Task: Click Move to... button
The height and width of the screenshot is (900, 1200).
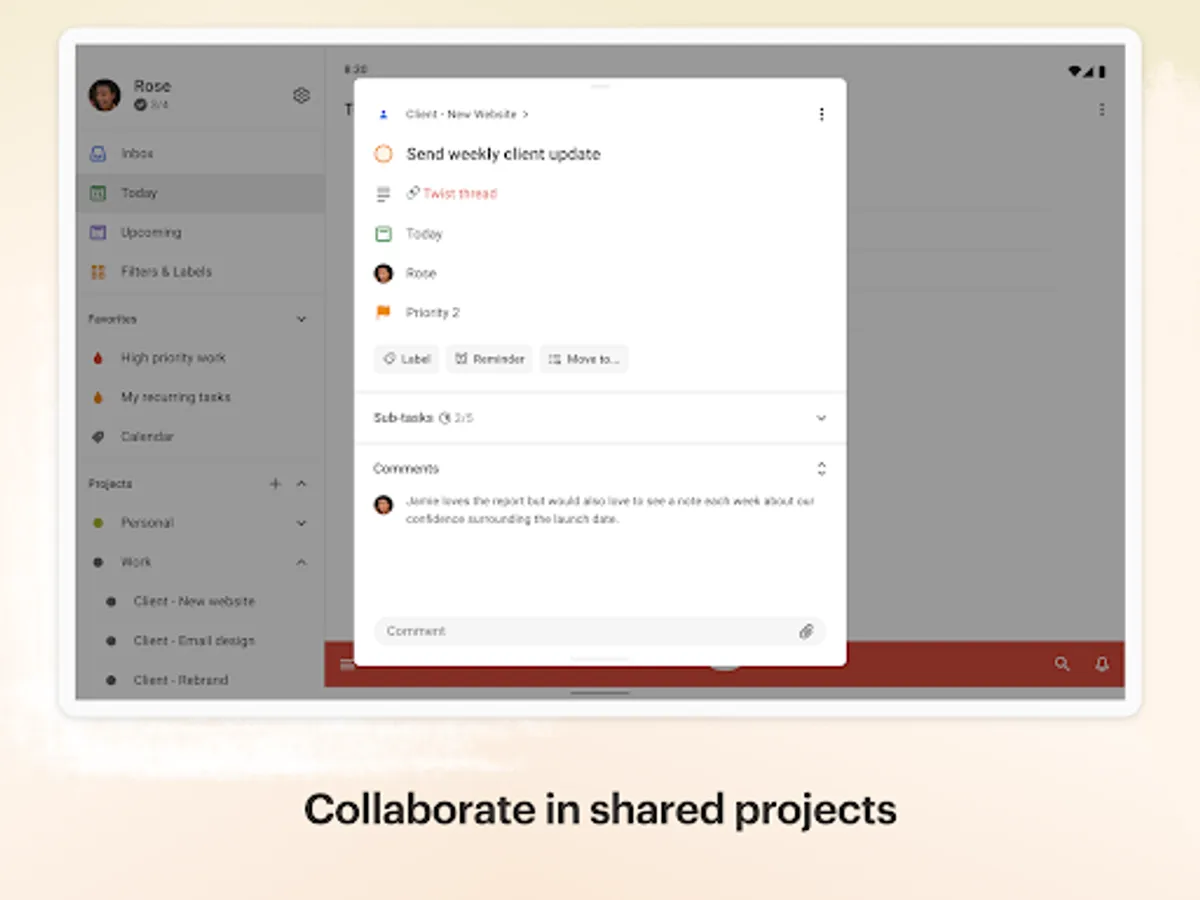Action: tap(584, 359)
